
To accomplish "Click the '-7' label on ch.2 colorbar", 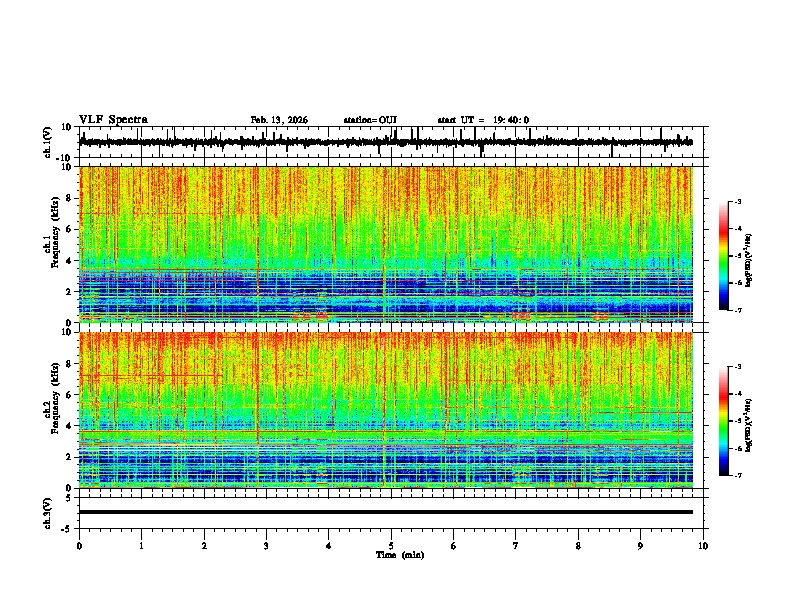I will point(737,476).
